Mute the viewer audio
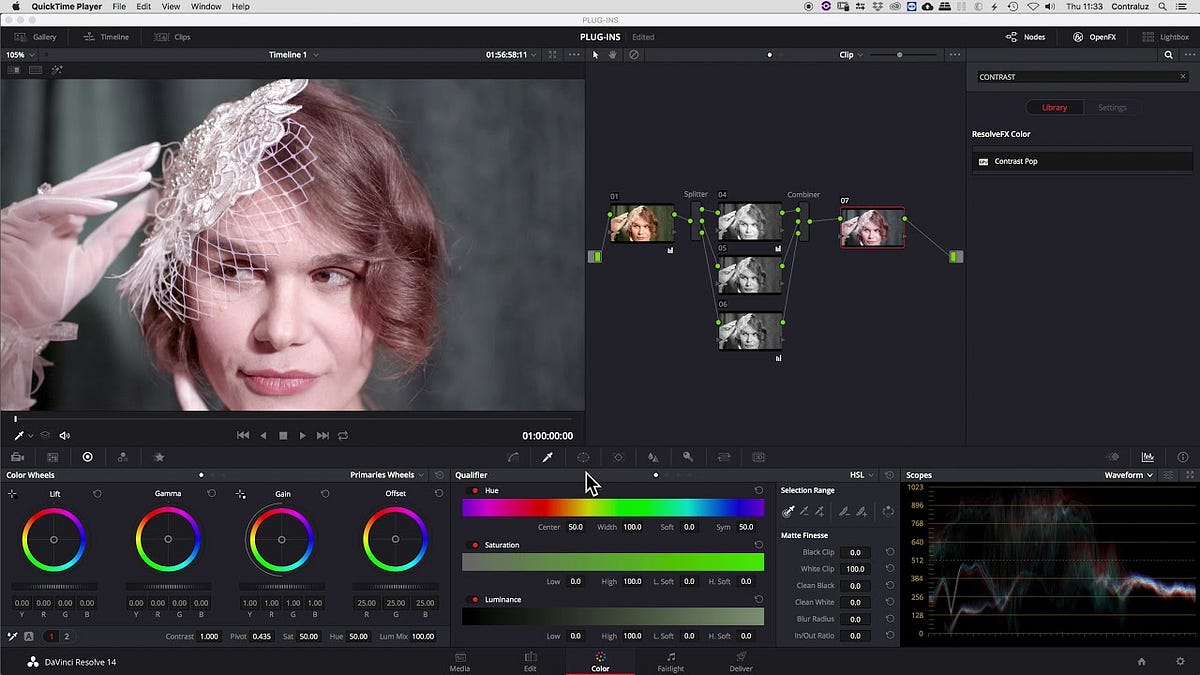This screenshot has width=1200, height=675. 64,435
